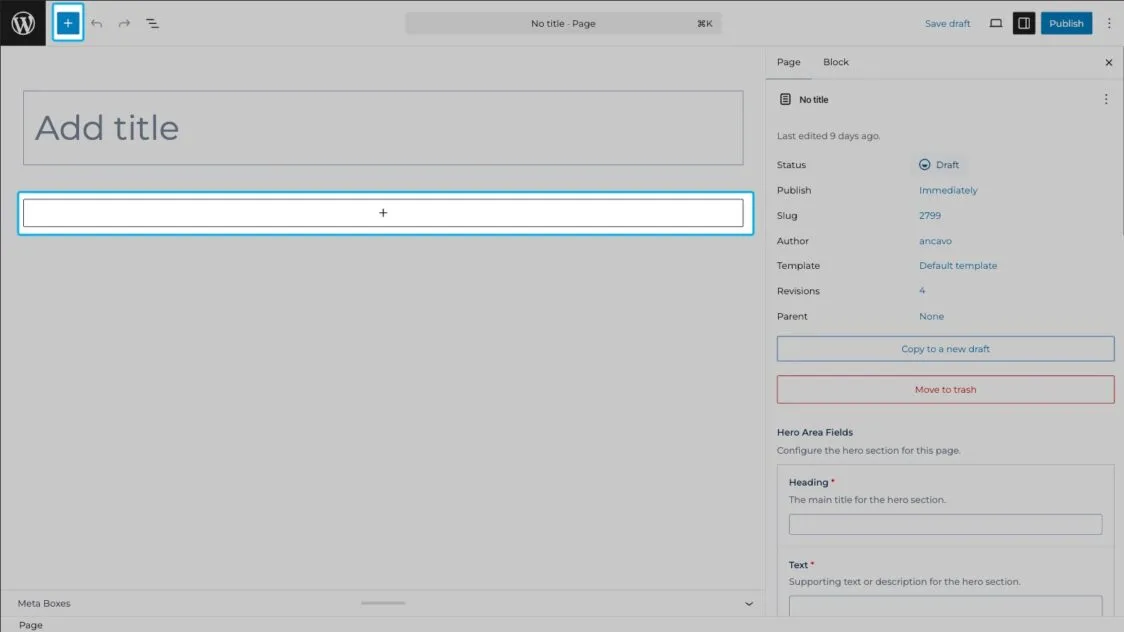Click Move to trash

tap(945, 390)
